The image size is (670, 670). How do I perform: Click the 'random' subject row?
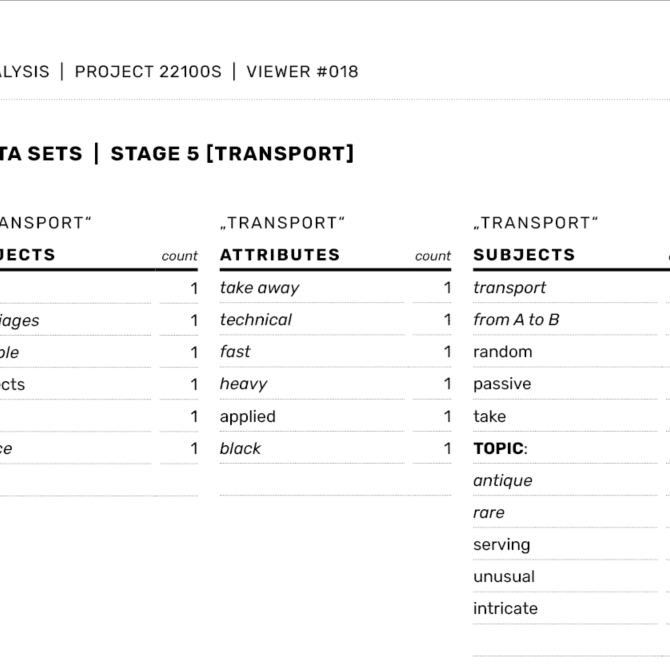[503, 352]
